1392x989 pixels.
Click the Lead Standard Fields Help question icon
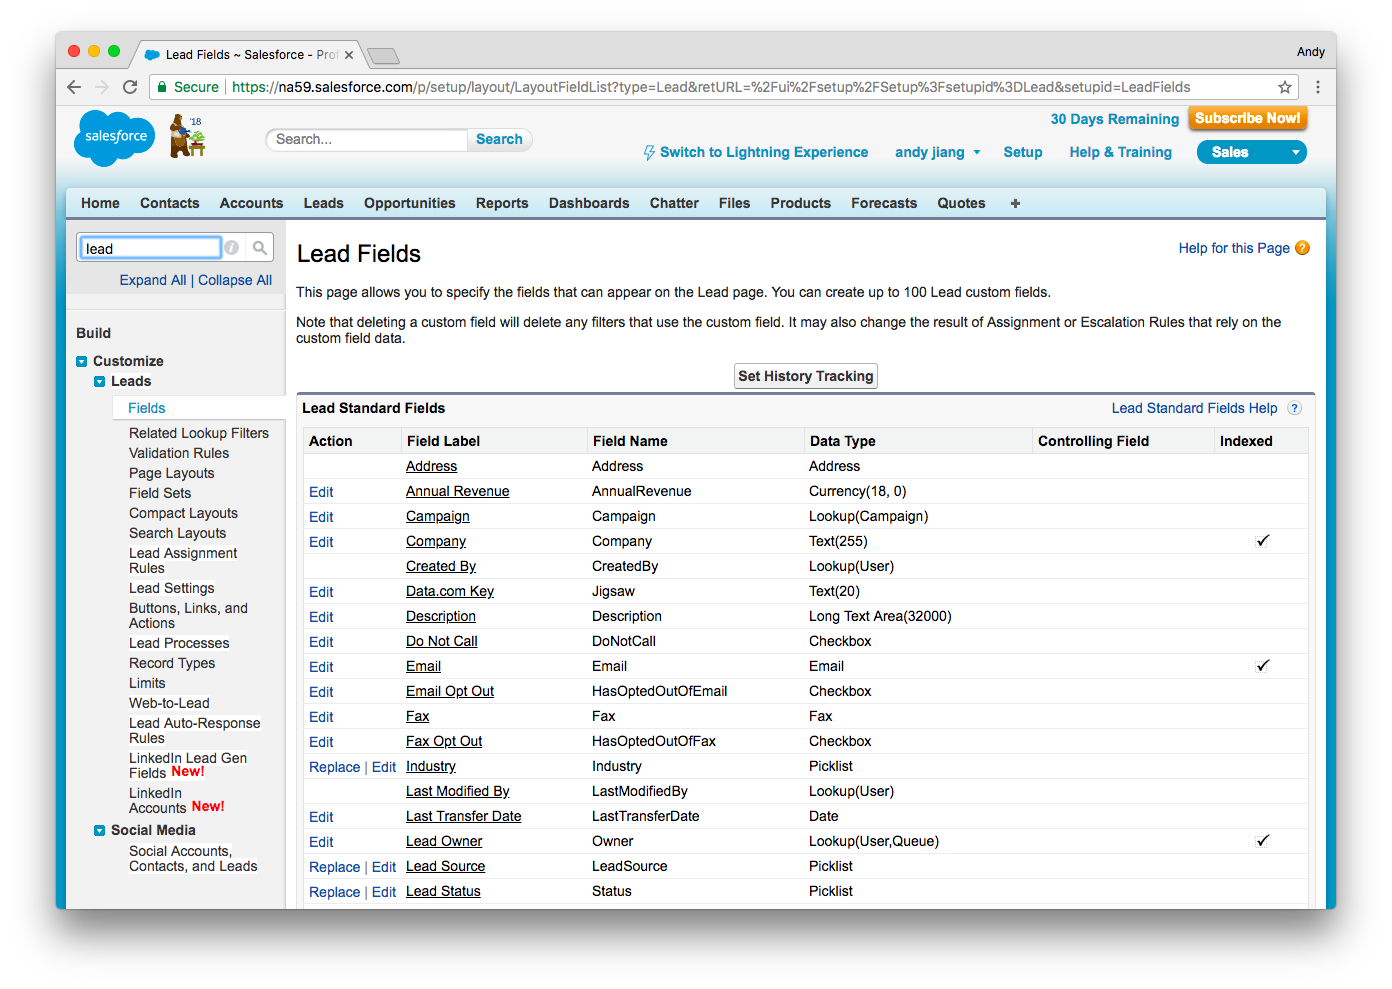coord(1295,408)
